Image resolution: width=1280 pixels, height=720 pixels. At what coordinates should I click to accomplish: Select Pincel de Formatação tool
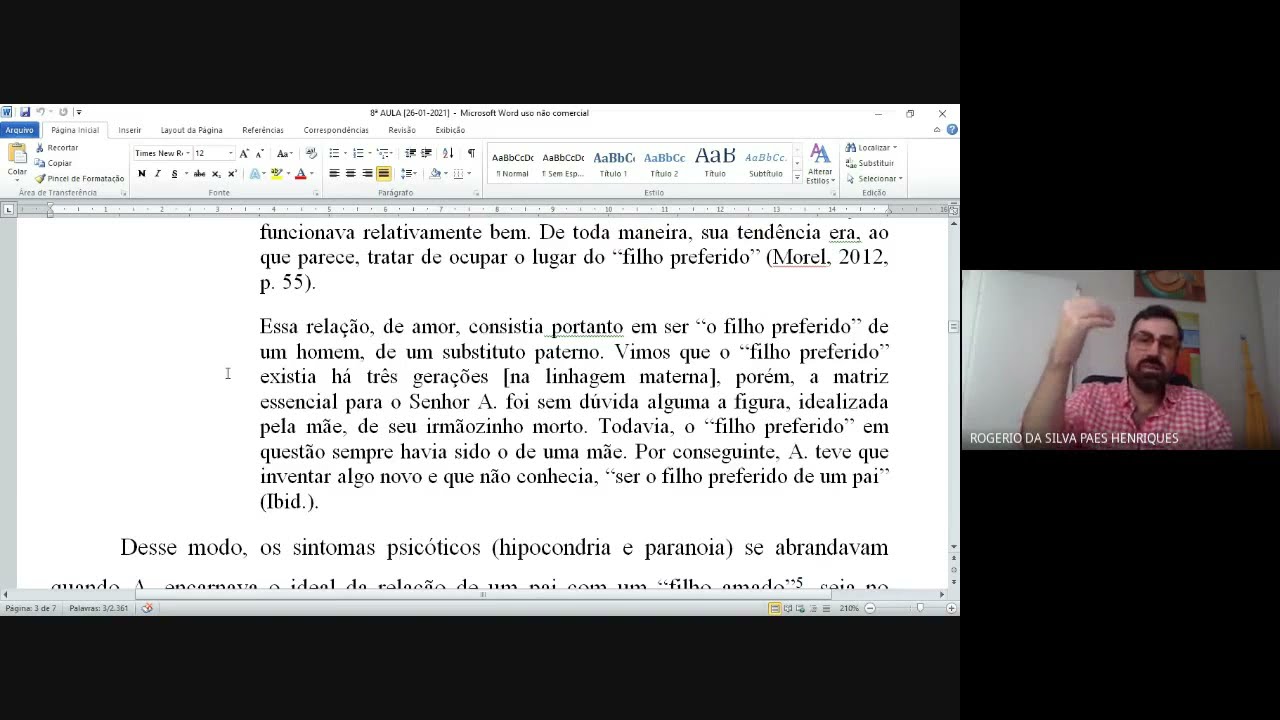tap(79, 178)
